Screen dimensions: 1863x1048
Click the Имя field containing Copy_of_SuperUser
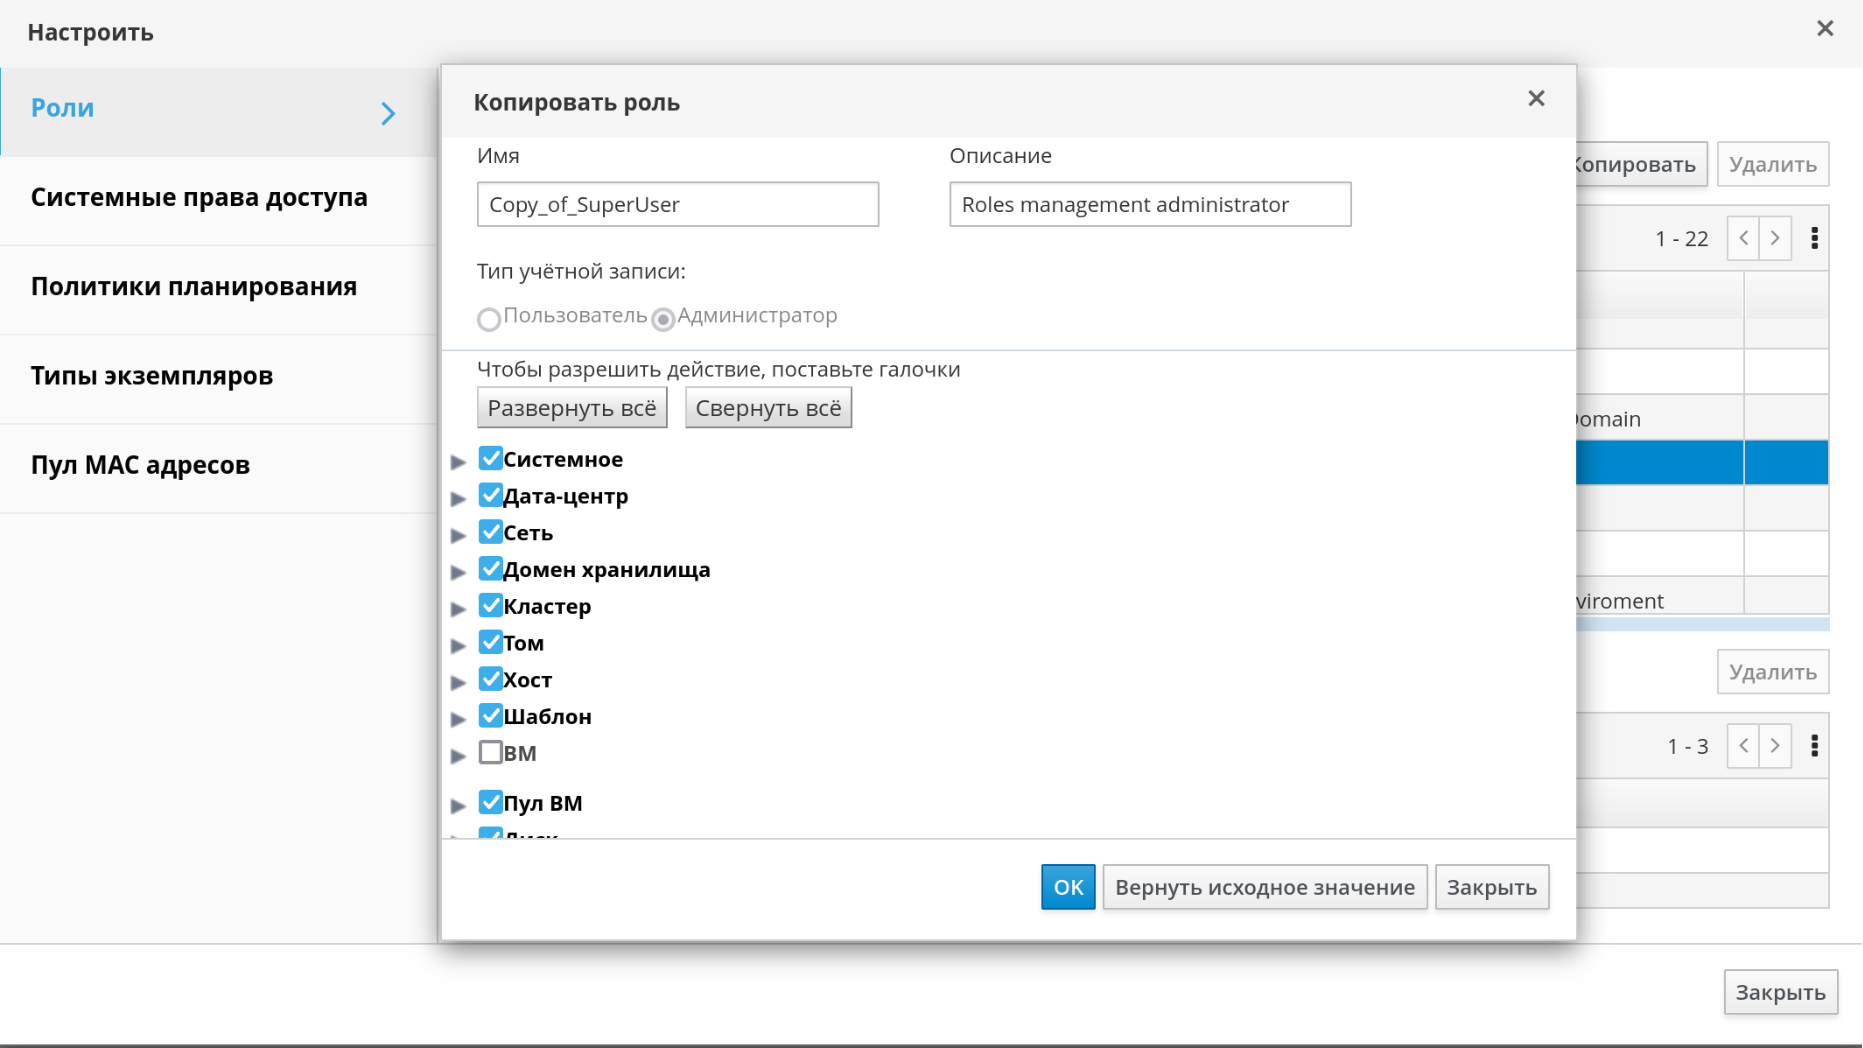click(x=677, y=205)
